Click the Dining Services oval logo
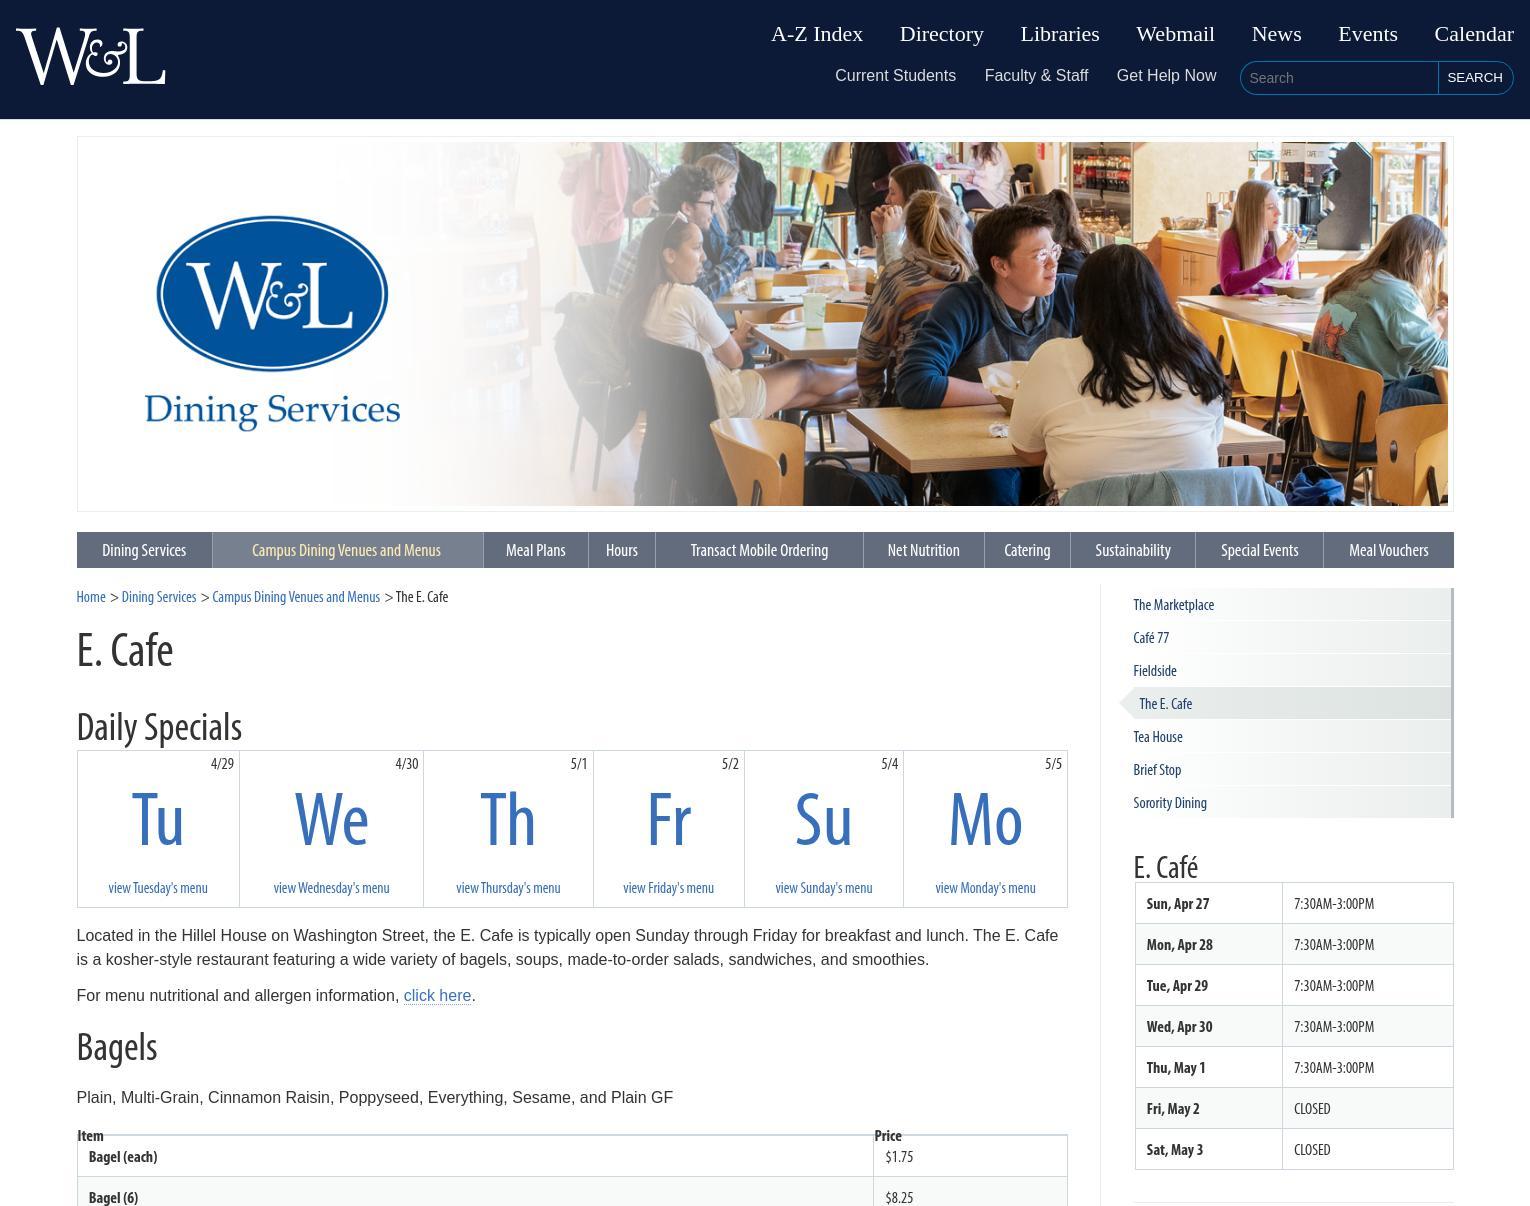The image size is (1530, 1206). (272, 322)
